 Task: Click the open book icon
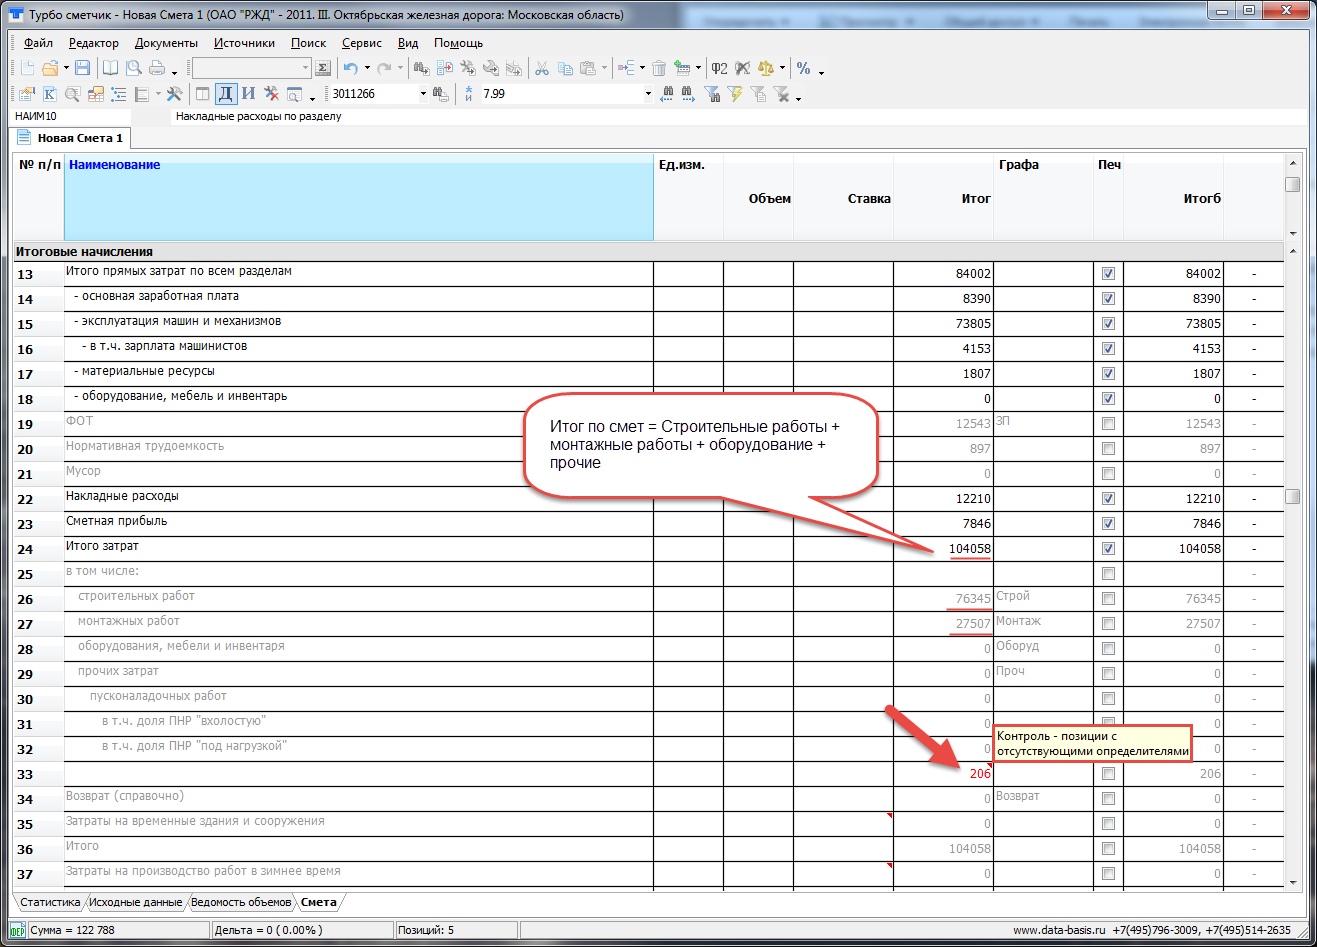(x=110, y=68)
